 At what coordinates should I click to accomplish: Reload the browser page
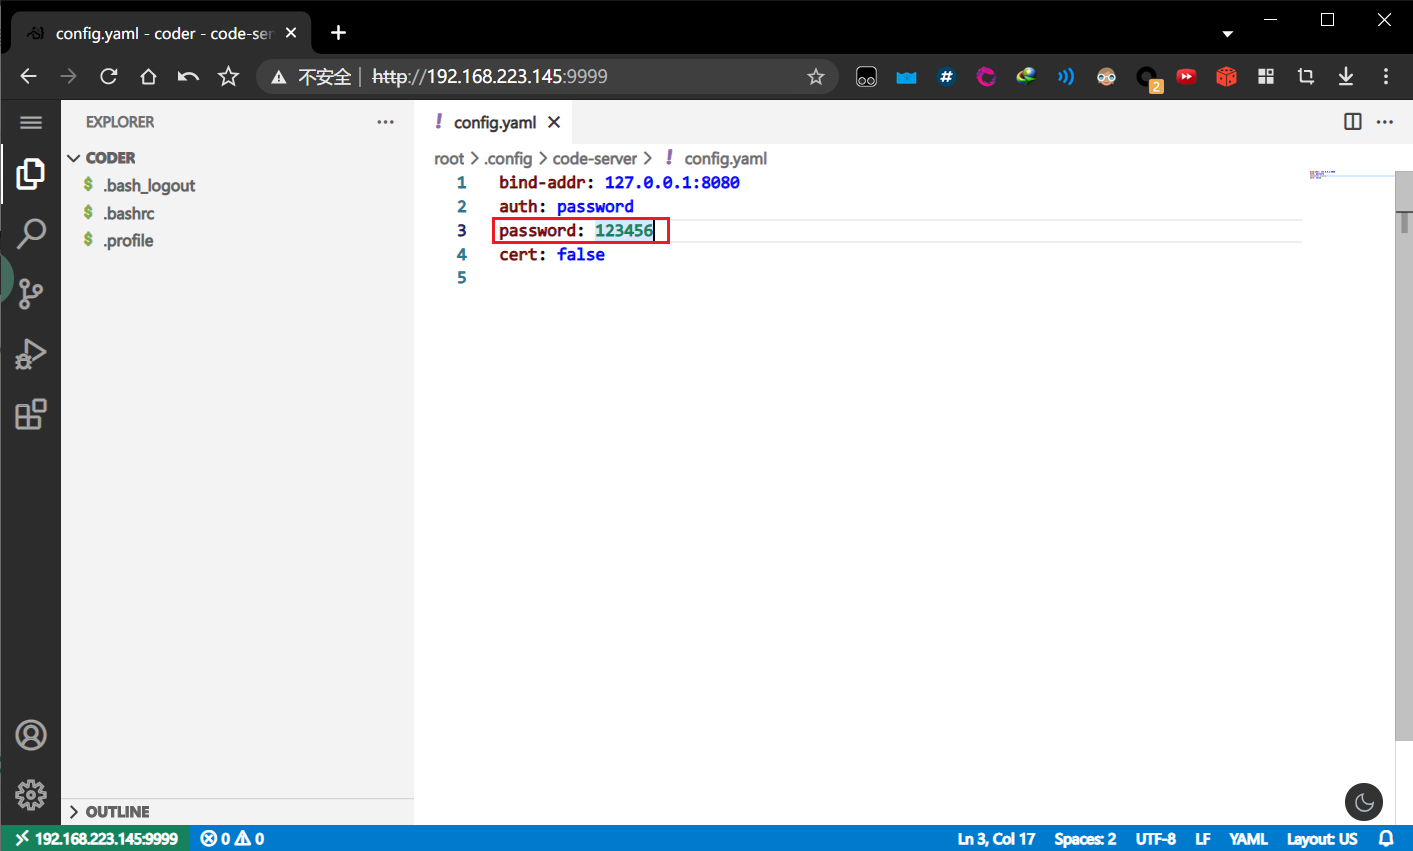point(108,76)
